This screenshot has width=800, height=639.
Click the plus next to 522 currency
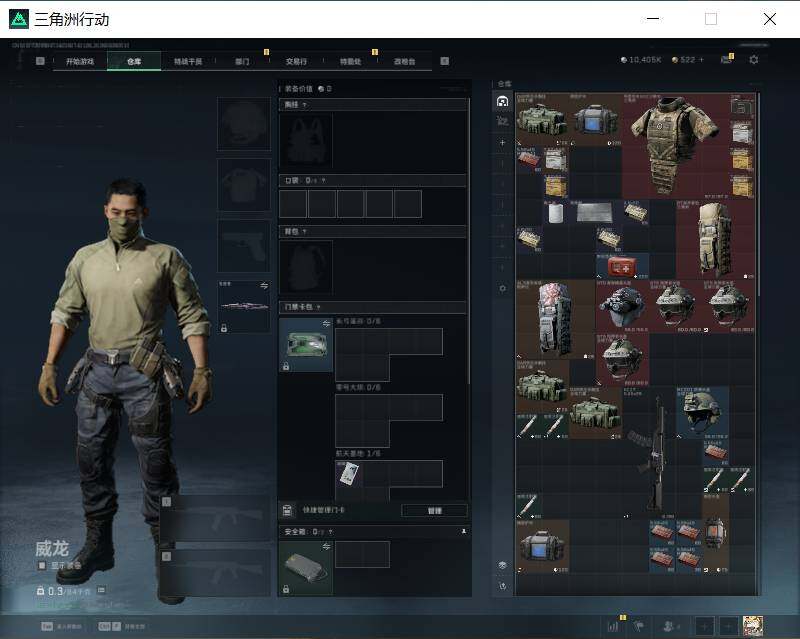[702, 60]
